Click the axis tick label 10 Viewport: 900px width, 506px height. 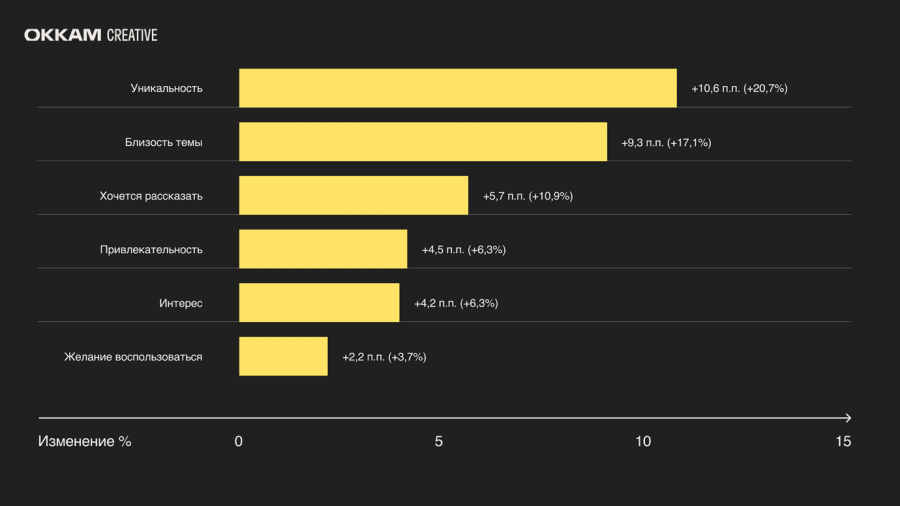point(643,441)
